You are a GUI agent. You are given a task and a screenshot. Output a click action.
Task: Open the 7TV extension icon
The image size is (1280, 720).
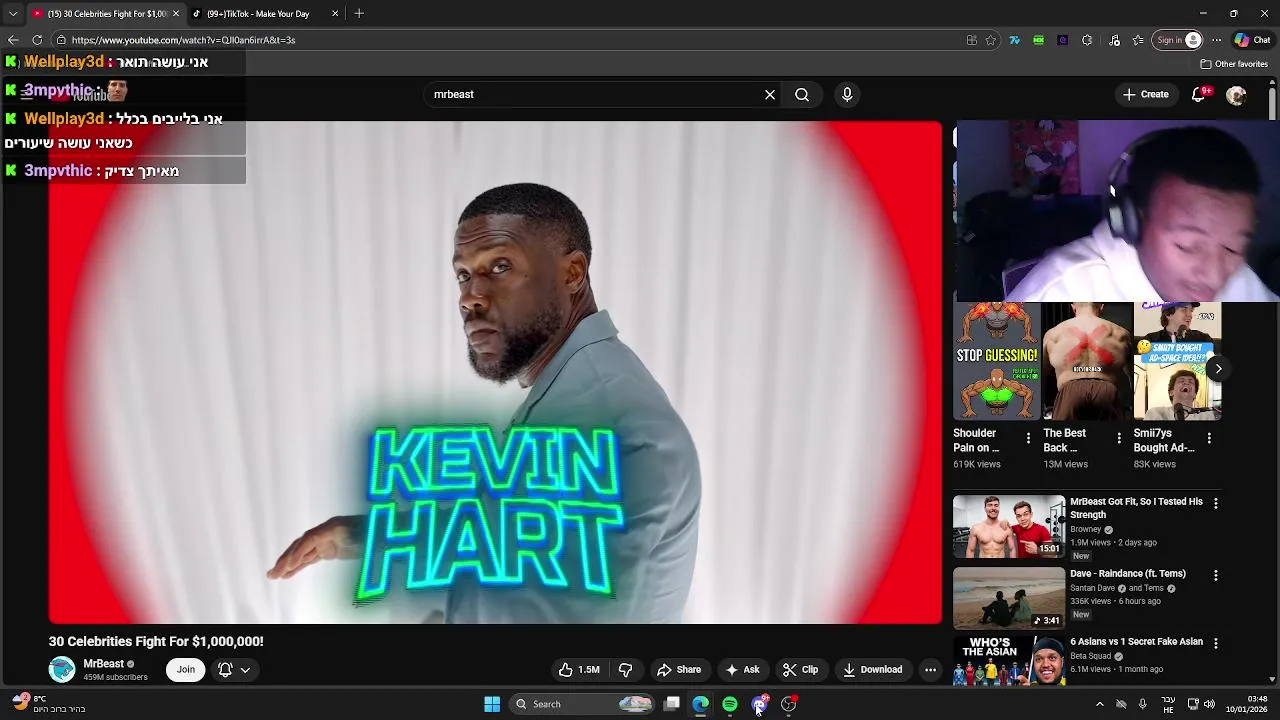(x=1014, y=40)
